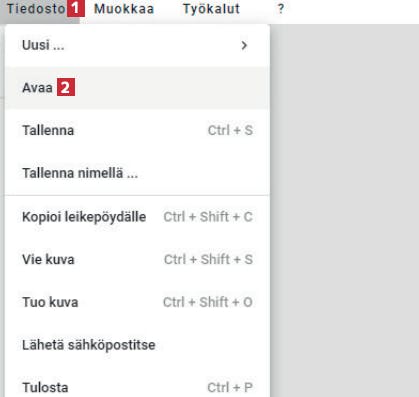The height and width of the screenshot is (397, 419).
Task: Choose Avaa to open a file
Action: 137,88
